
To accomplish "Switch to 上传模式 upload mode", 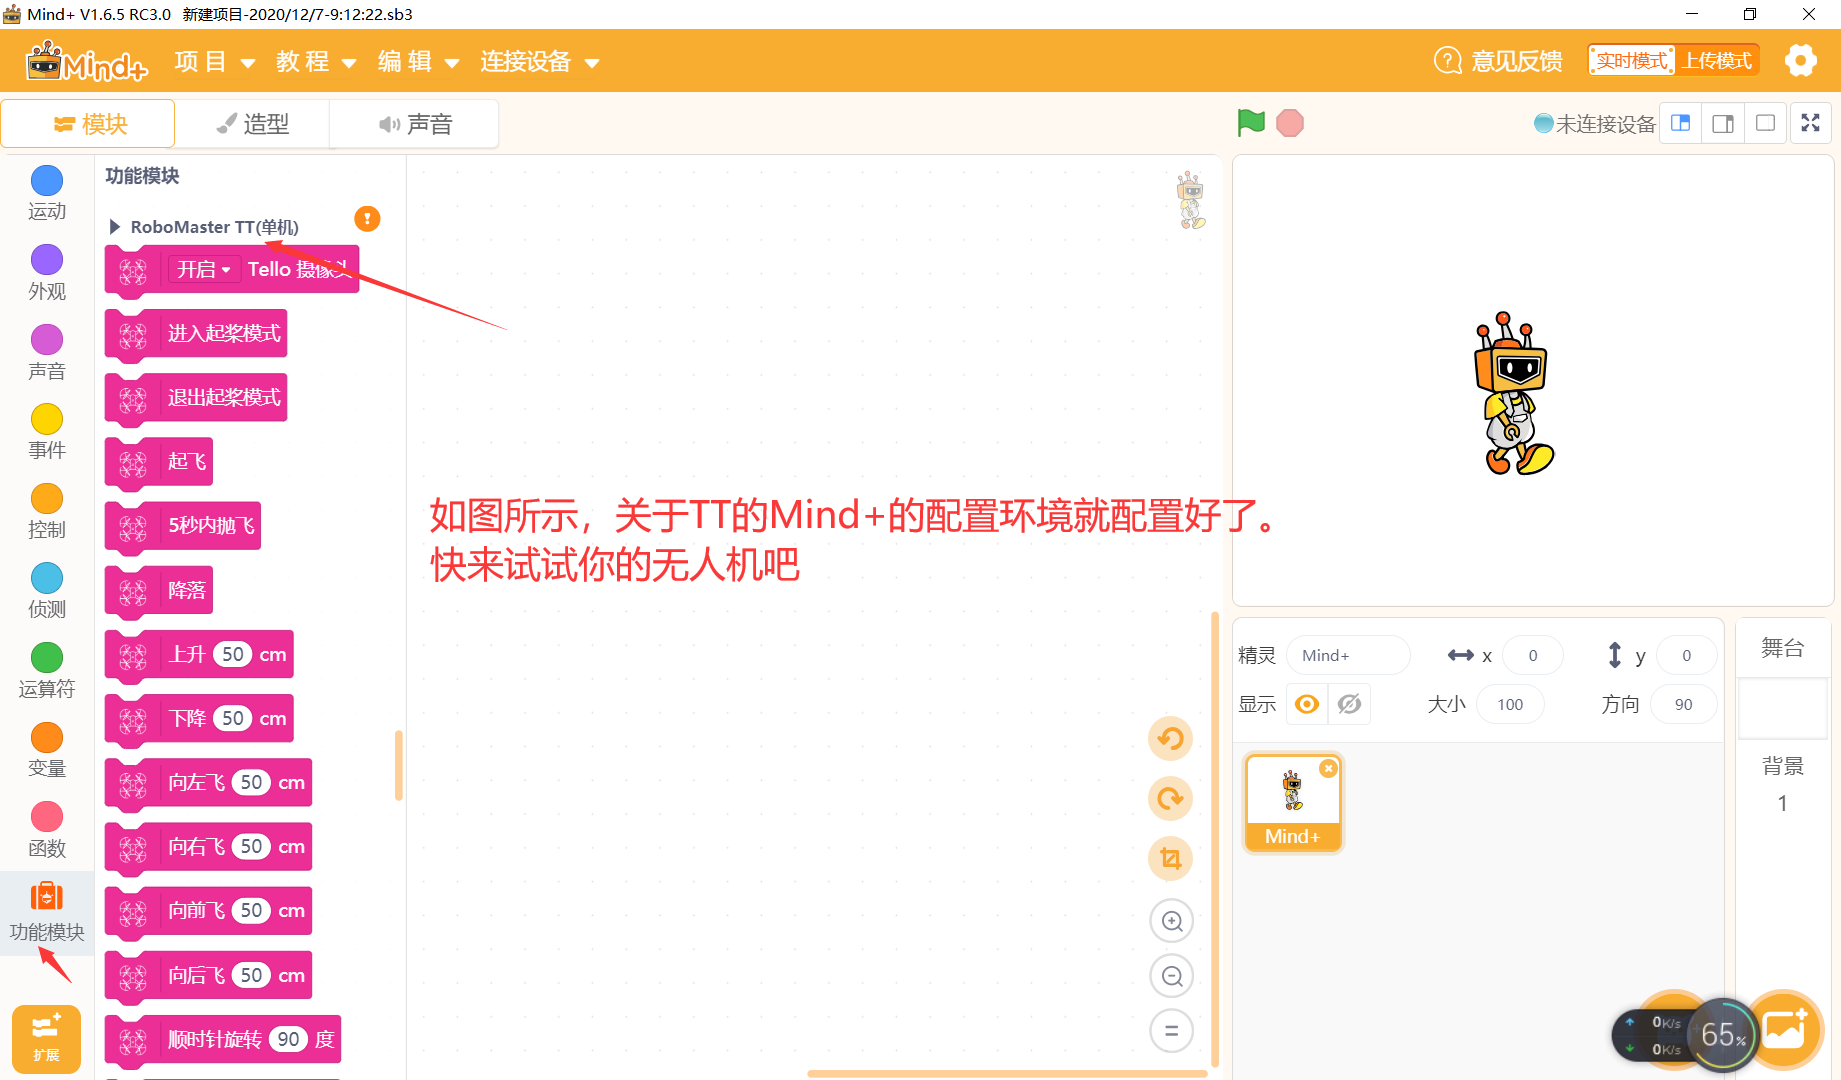I will tap(1717, 61).
